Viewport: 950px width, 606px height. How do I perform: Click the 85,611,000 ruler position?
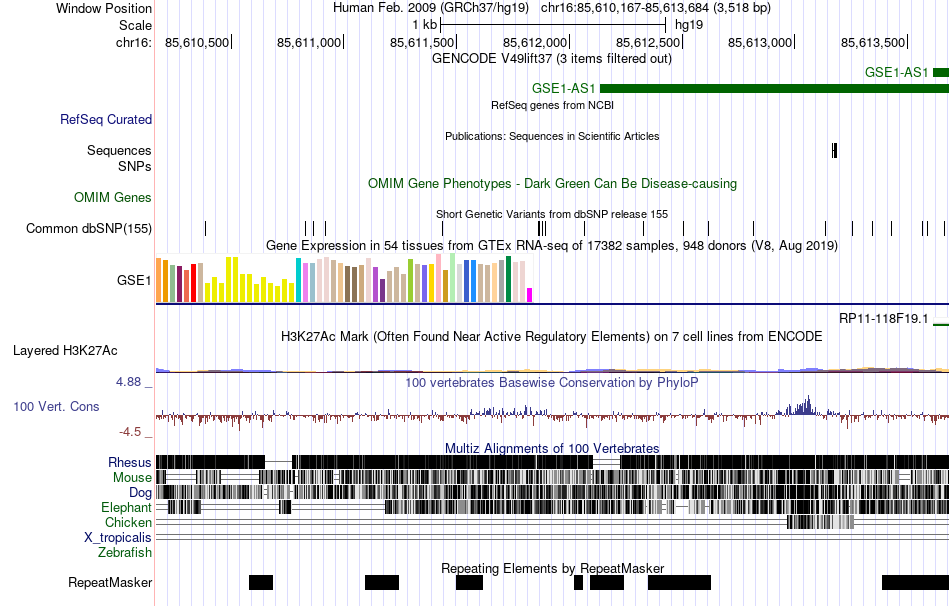tap(309, 42)
